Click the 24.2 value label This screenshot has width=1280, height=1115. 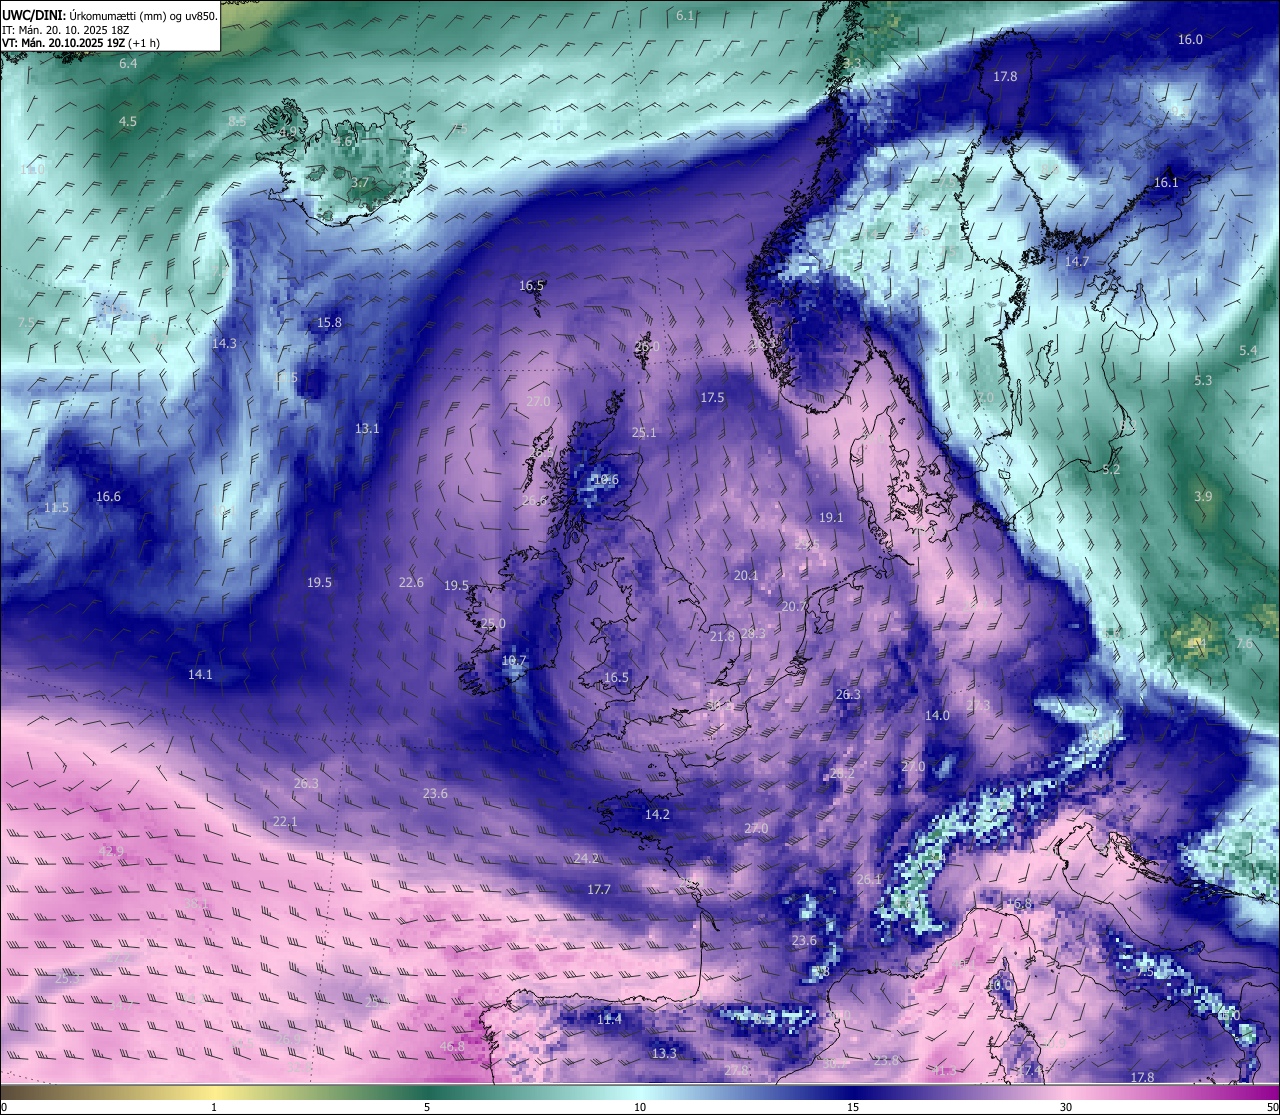coord(586,859)
